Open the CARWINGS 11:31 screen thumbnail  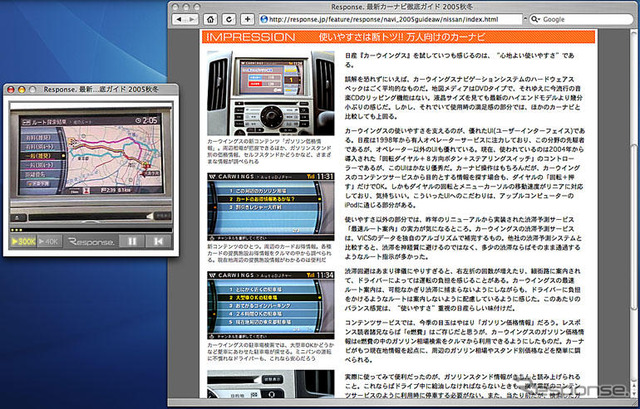point(271,207)
